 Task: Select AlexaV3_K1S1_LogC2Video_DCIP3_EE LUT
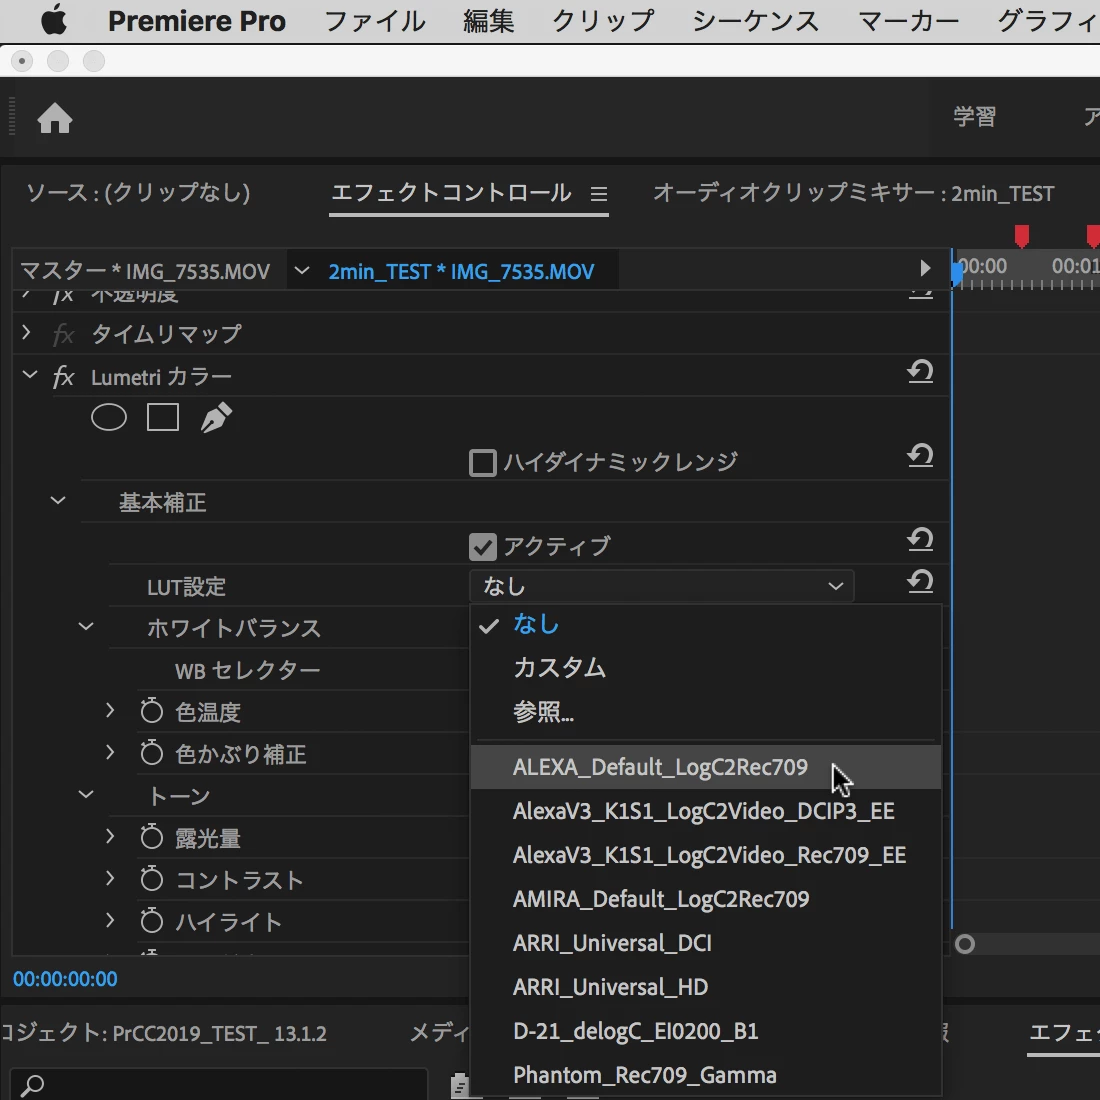(706, 811)
